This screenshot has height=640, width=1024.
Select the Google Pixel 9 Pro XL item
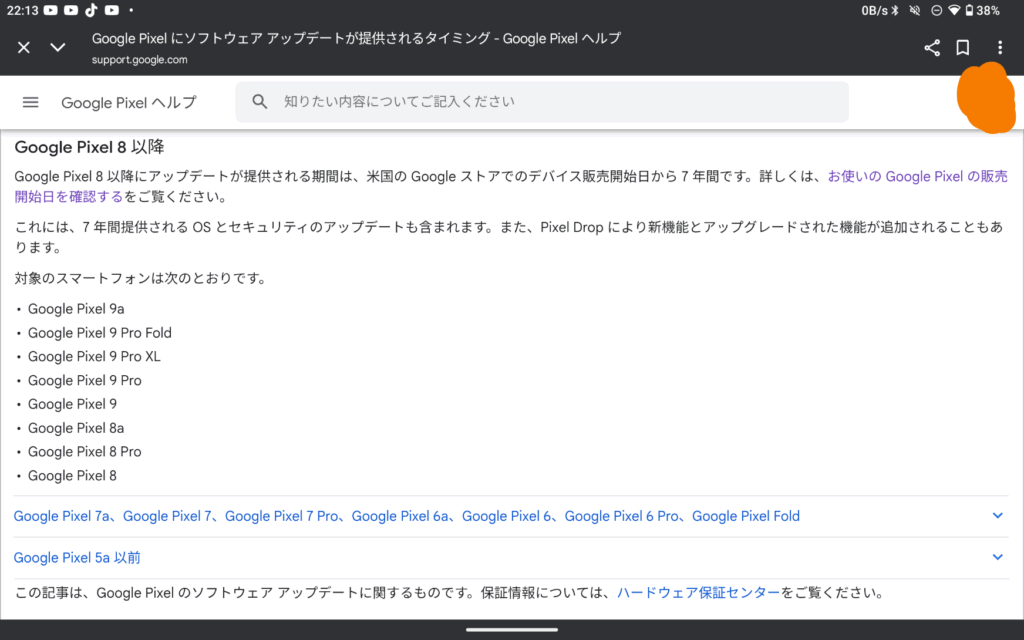click(94, 357)
